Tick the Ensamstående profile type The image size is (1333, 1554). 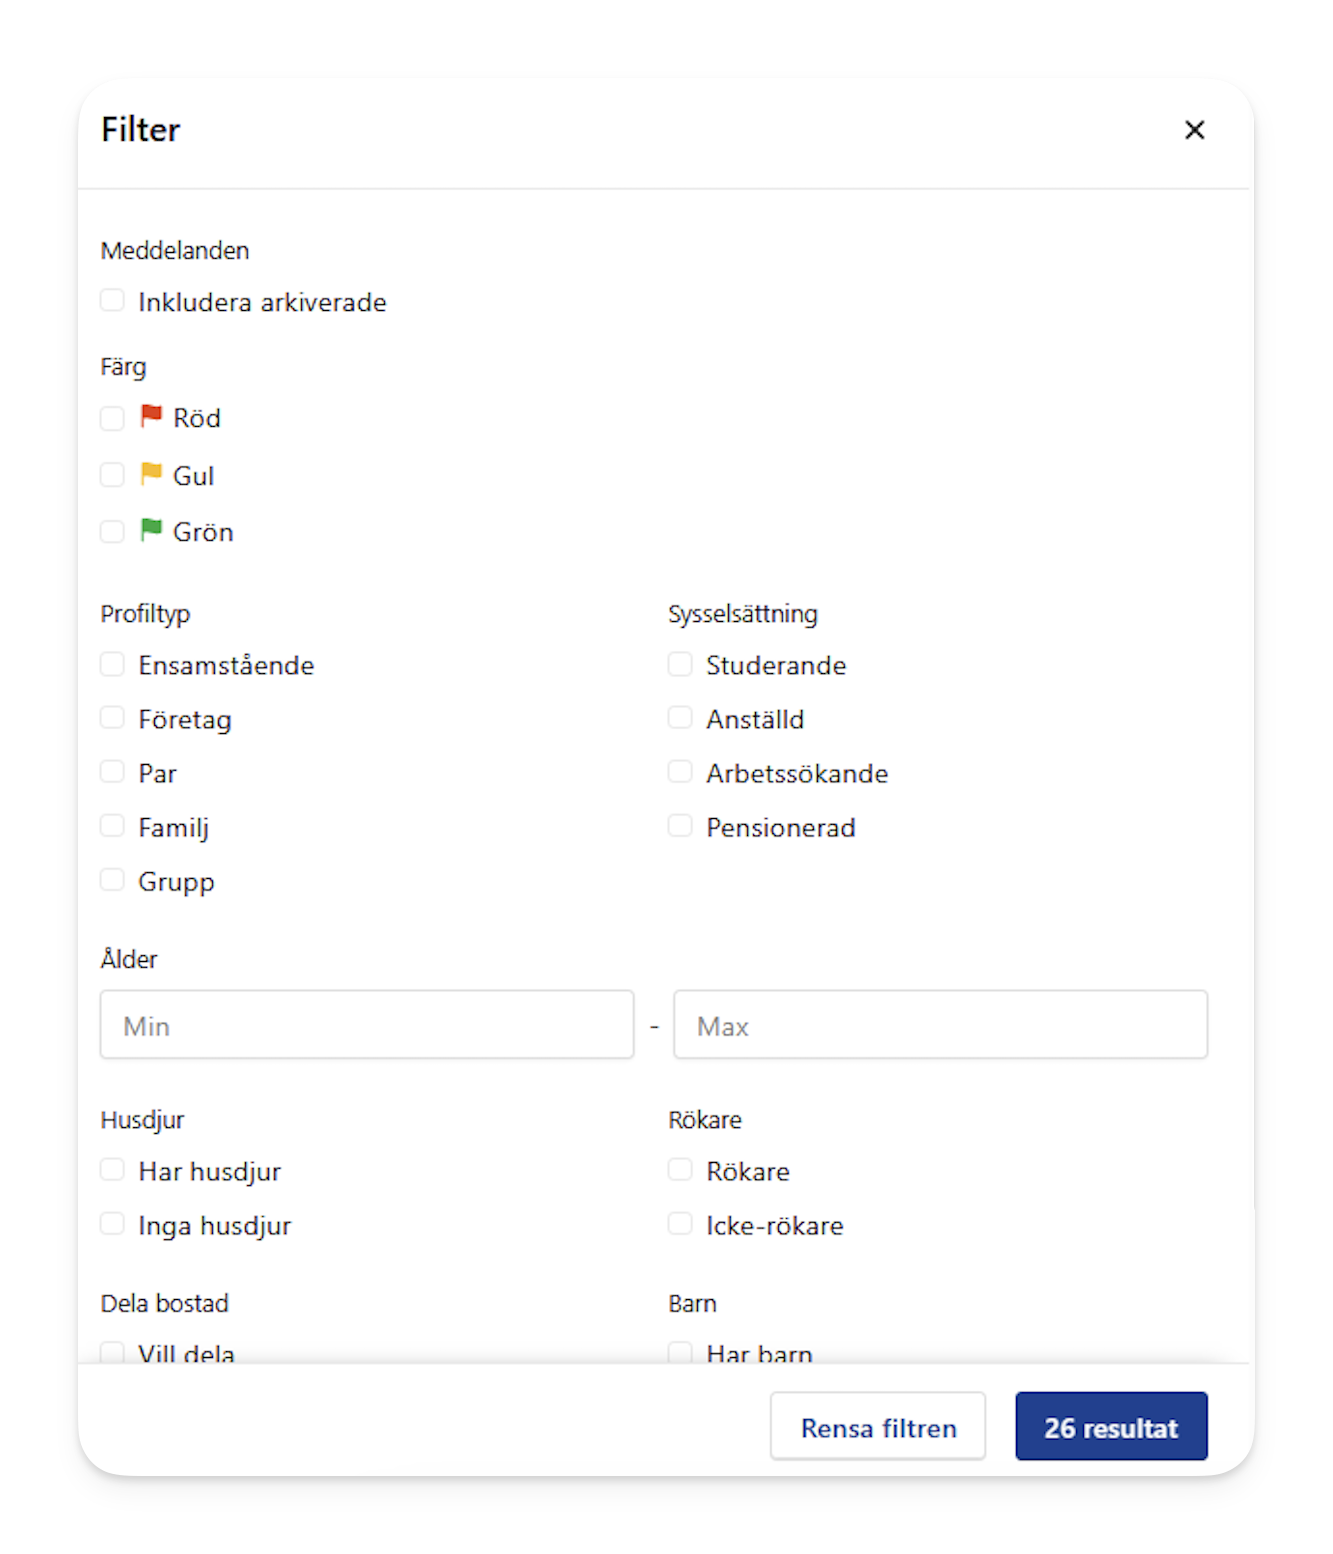(112, 665)
